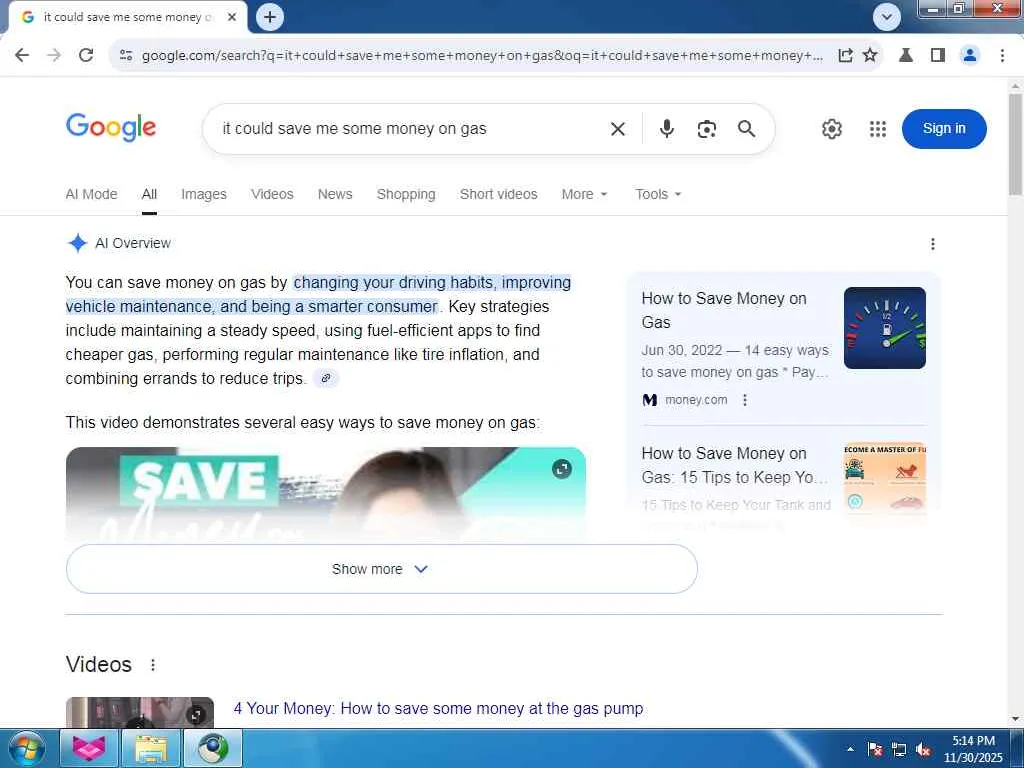Click the Google logo
This screenshot has width=1024, height=768.
point(111,127)
